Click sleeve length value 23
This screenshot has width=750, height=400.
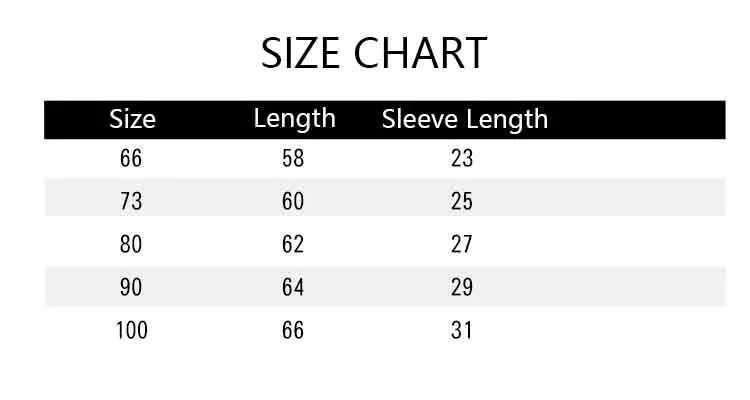tap(462, 158)
